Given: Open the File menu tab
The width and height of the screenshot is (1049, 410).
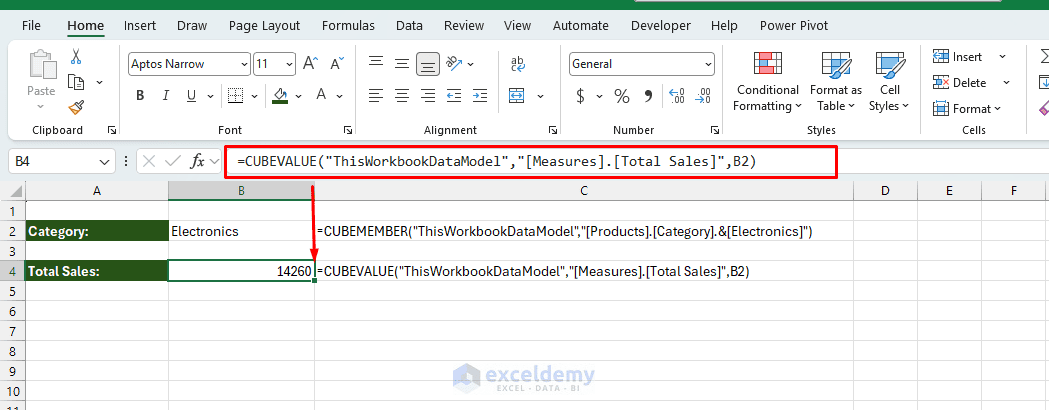Looking at the screenshot, I should coord(31,25).
